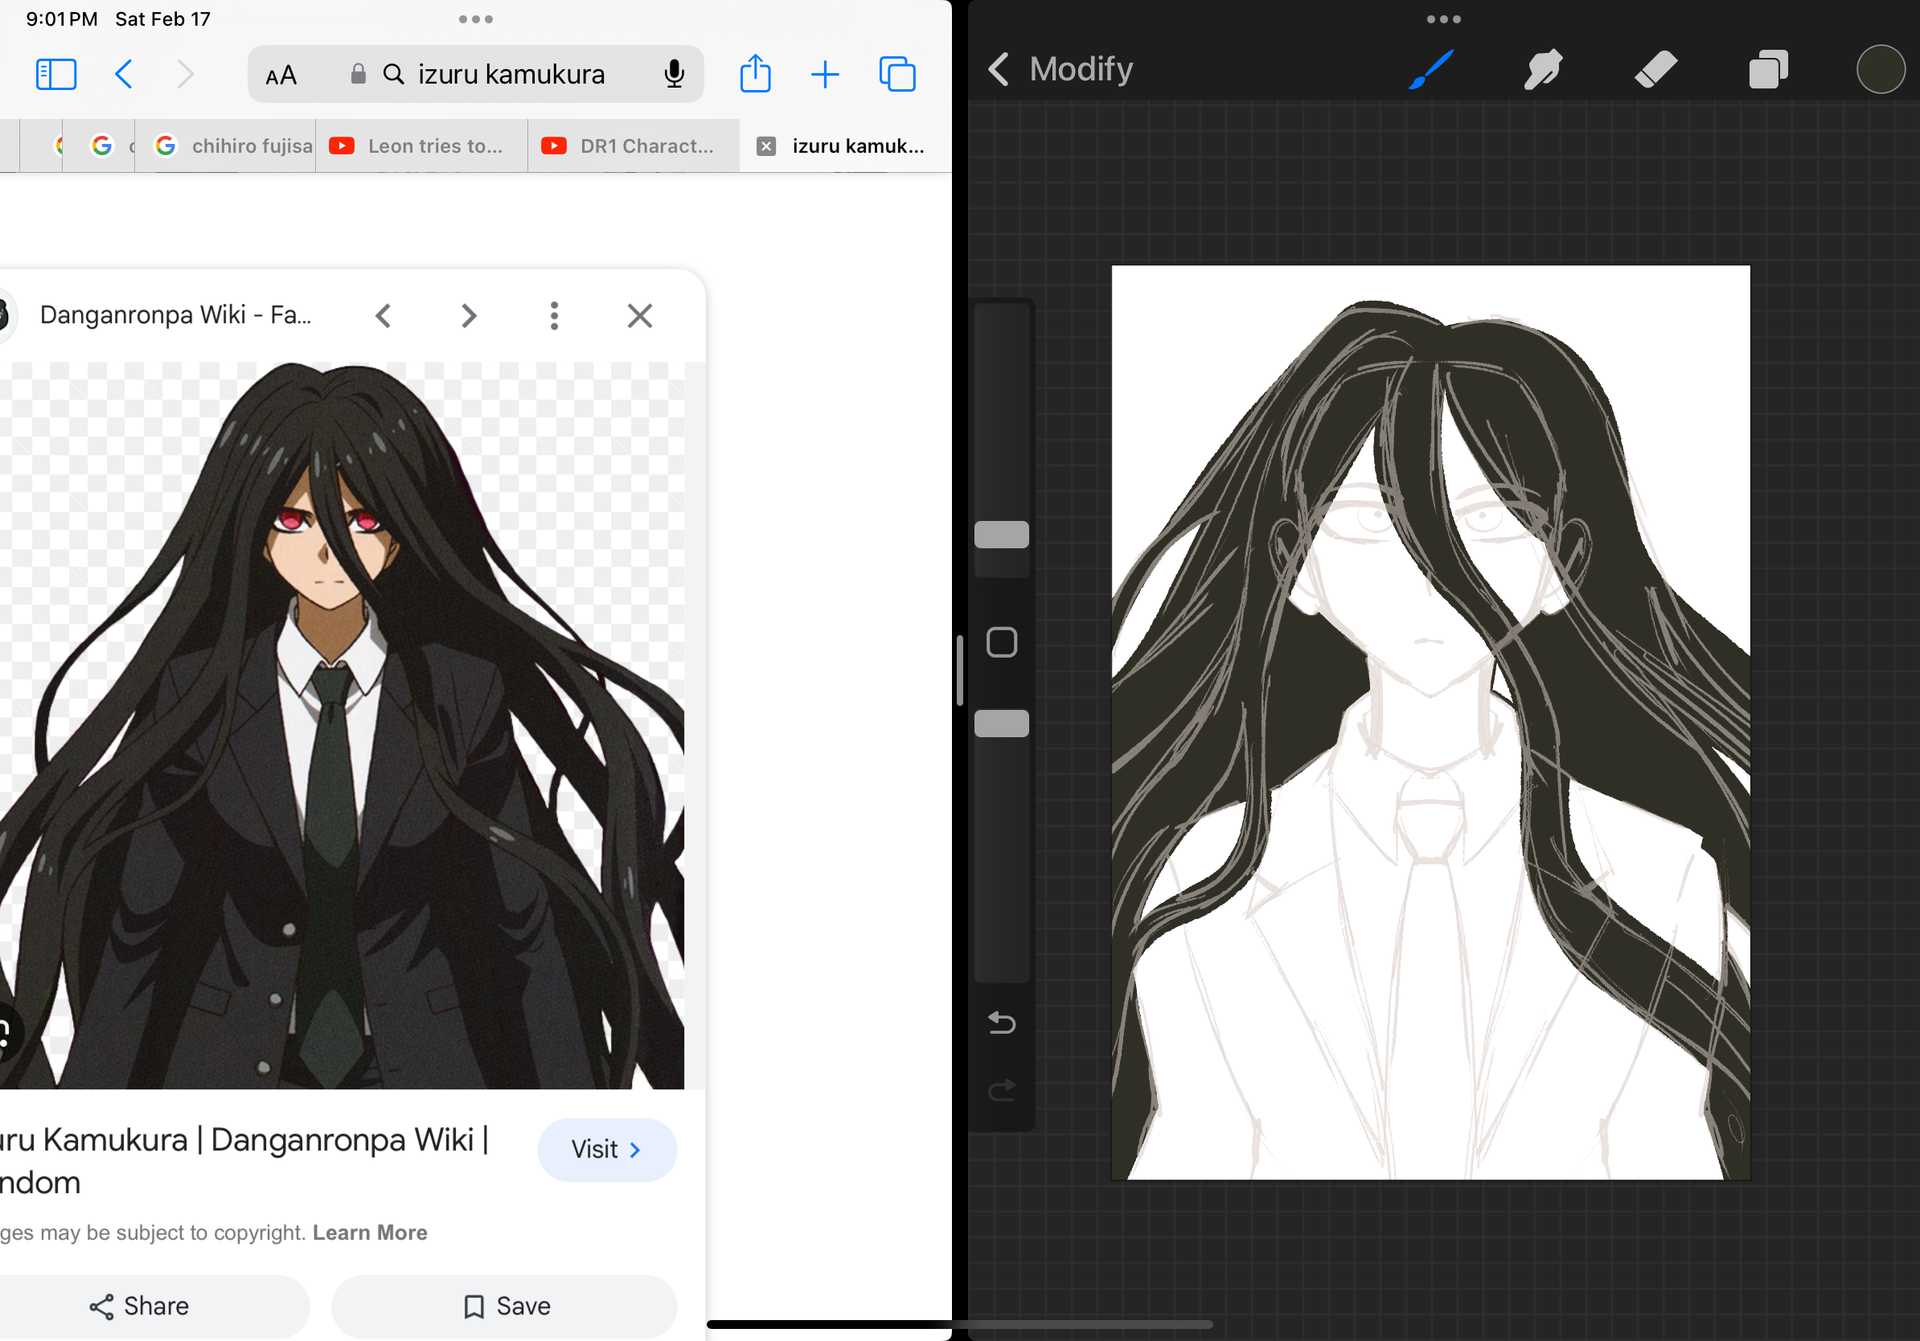The height and width of the screenshot is (1341, 1920).
Task: Switch to the DR1 Charact tab
Action: (x=634, y=146)
